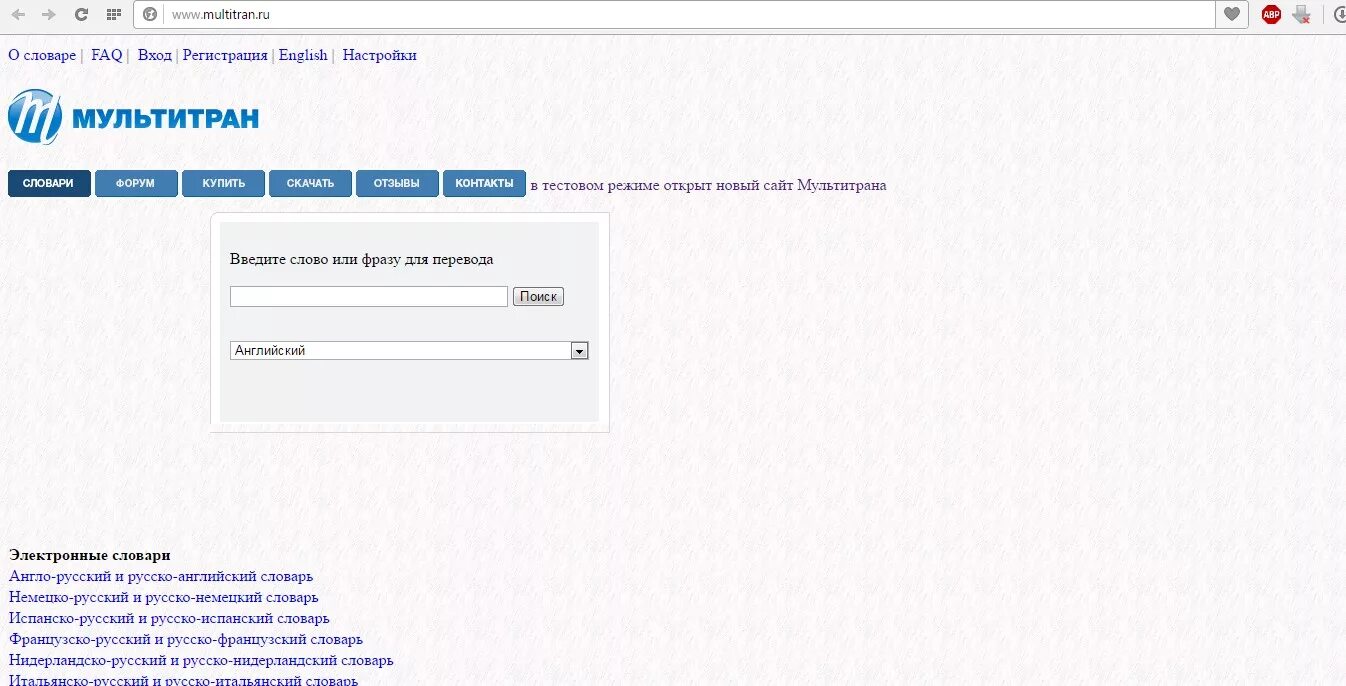Open Нидерландско-русский и русско-нидерландский словарь

[x=201, y=661]
